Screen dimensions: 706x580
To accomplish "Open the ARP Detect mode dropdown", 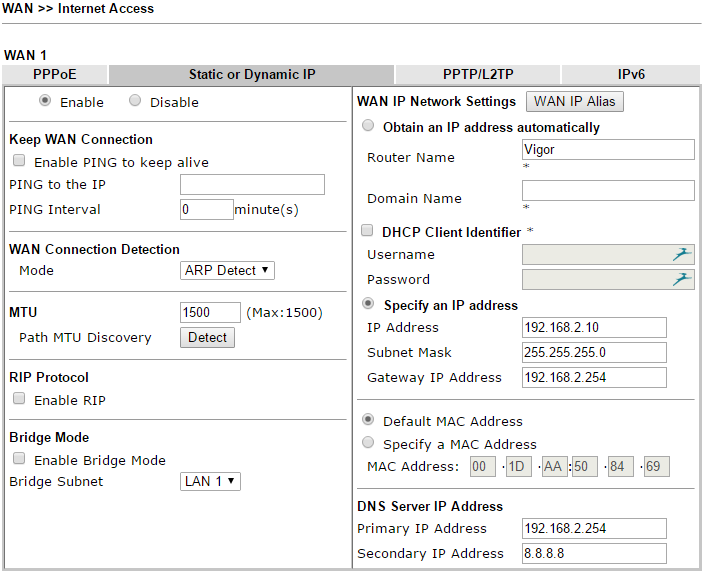I will [x=227, y=270].
